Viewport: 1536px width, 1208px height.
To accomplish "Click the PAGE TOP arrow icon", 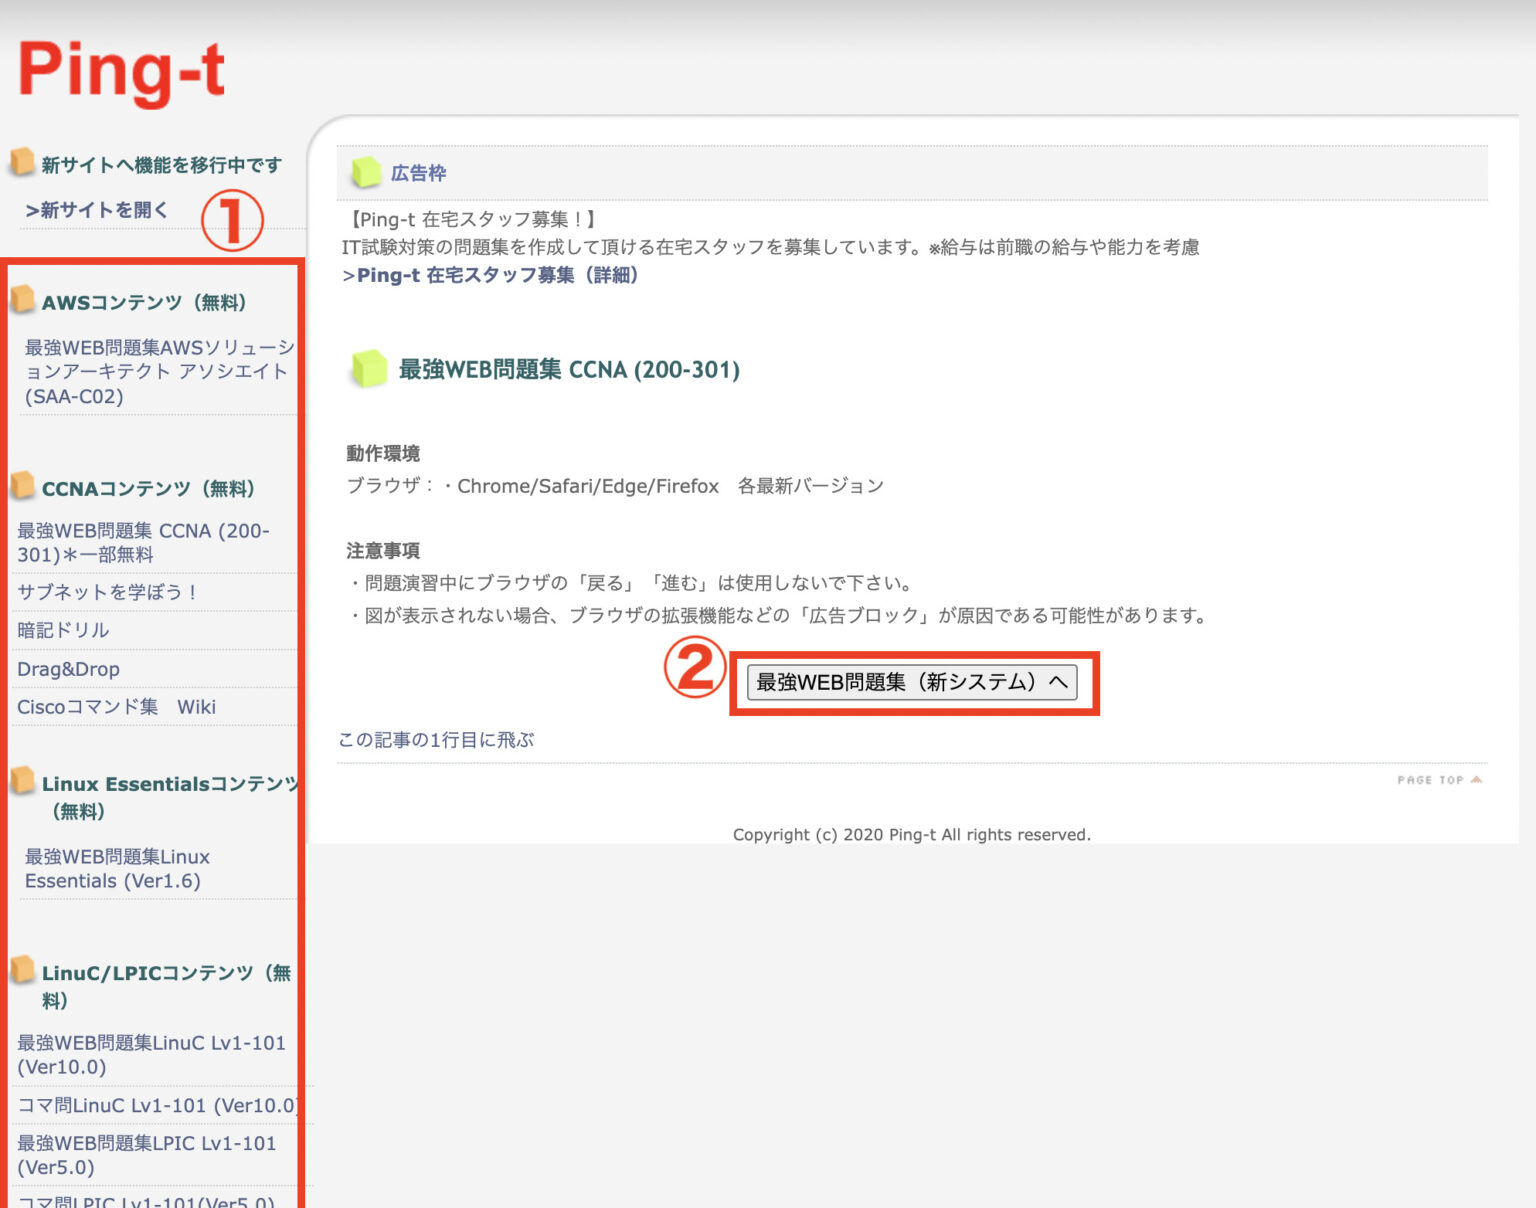I will 1478,779.
